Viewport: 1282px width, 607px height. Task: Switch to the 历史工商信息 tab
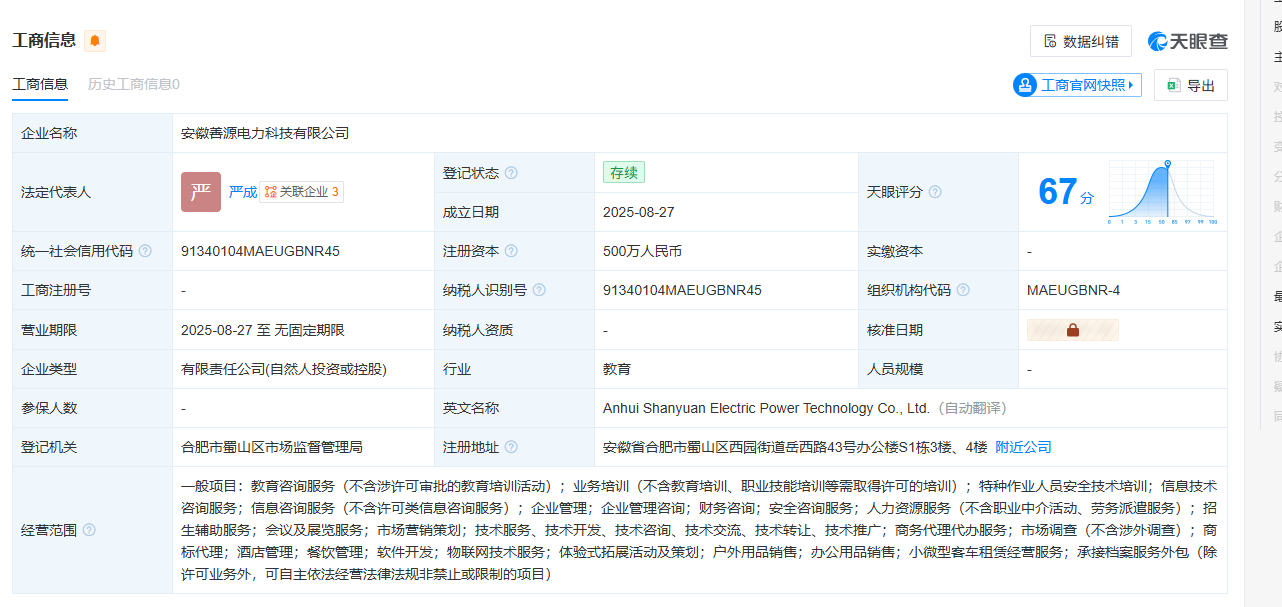[x=133, y=85]
